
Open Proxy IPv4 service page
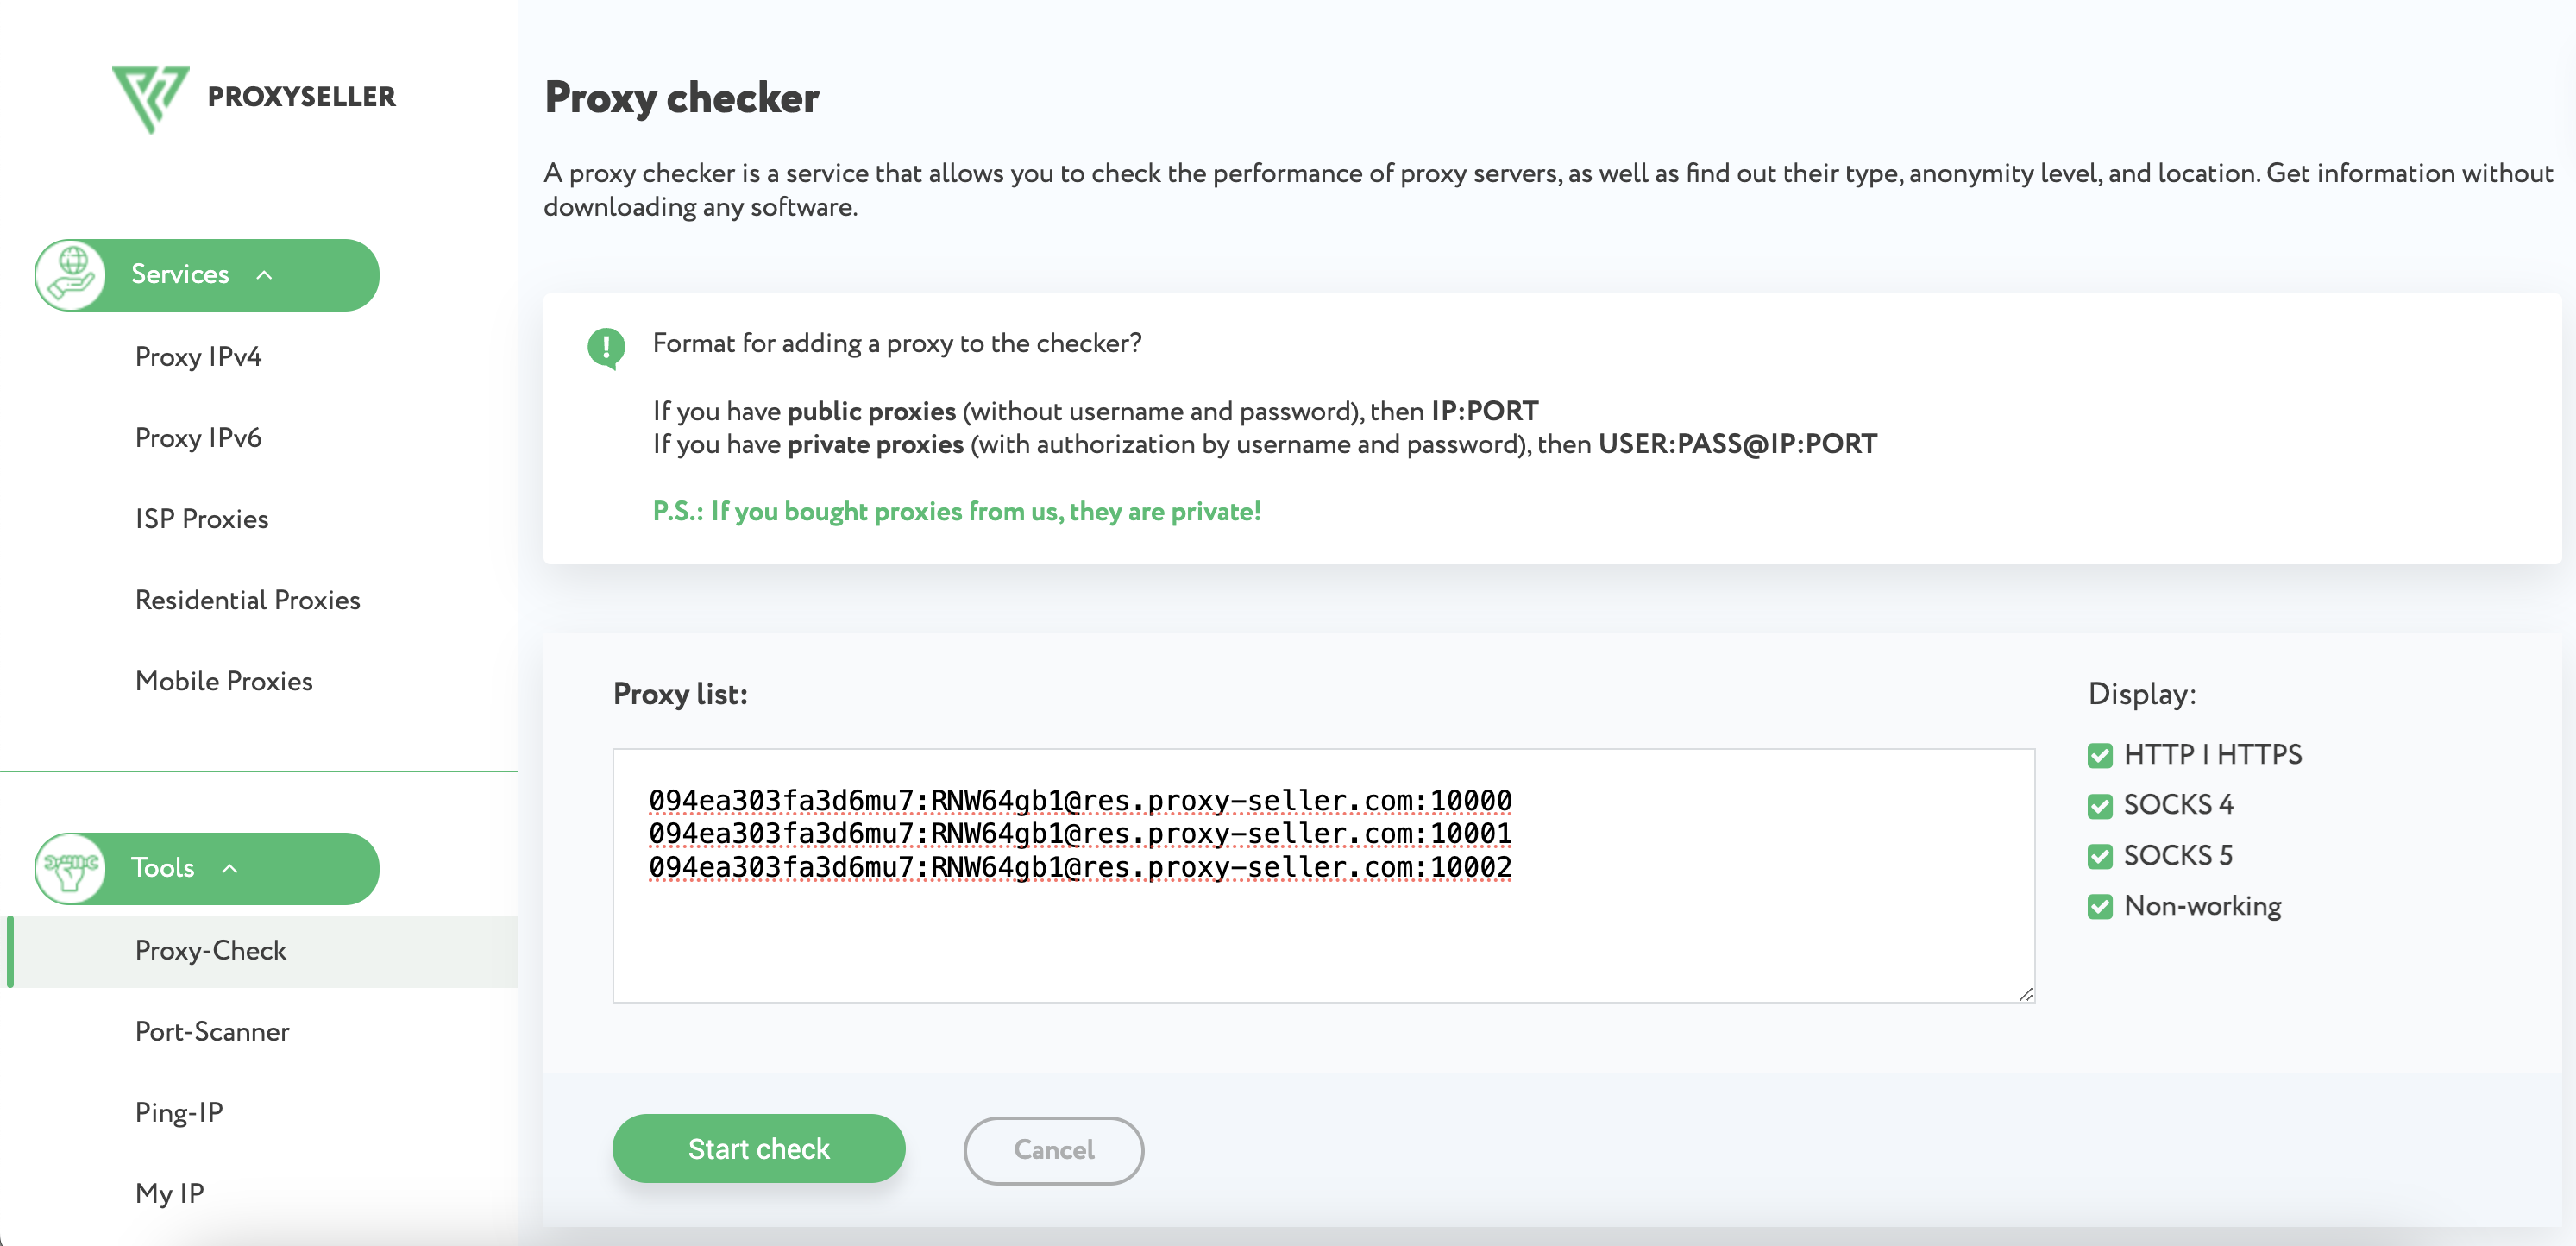198,357
